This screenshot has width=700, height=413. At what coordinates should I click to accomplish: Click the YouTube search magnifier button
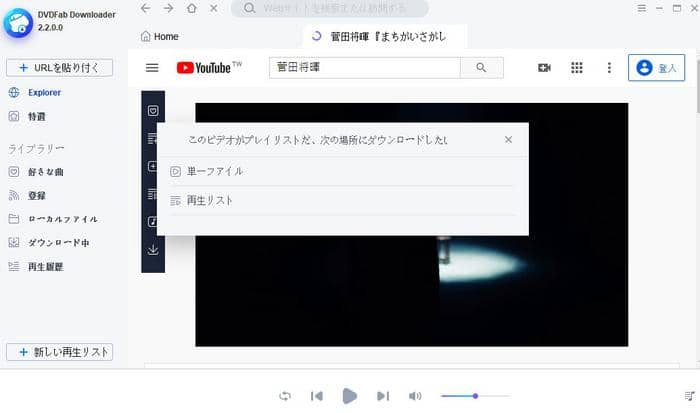pos(481,67)
